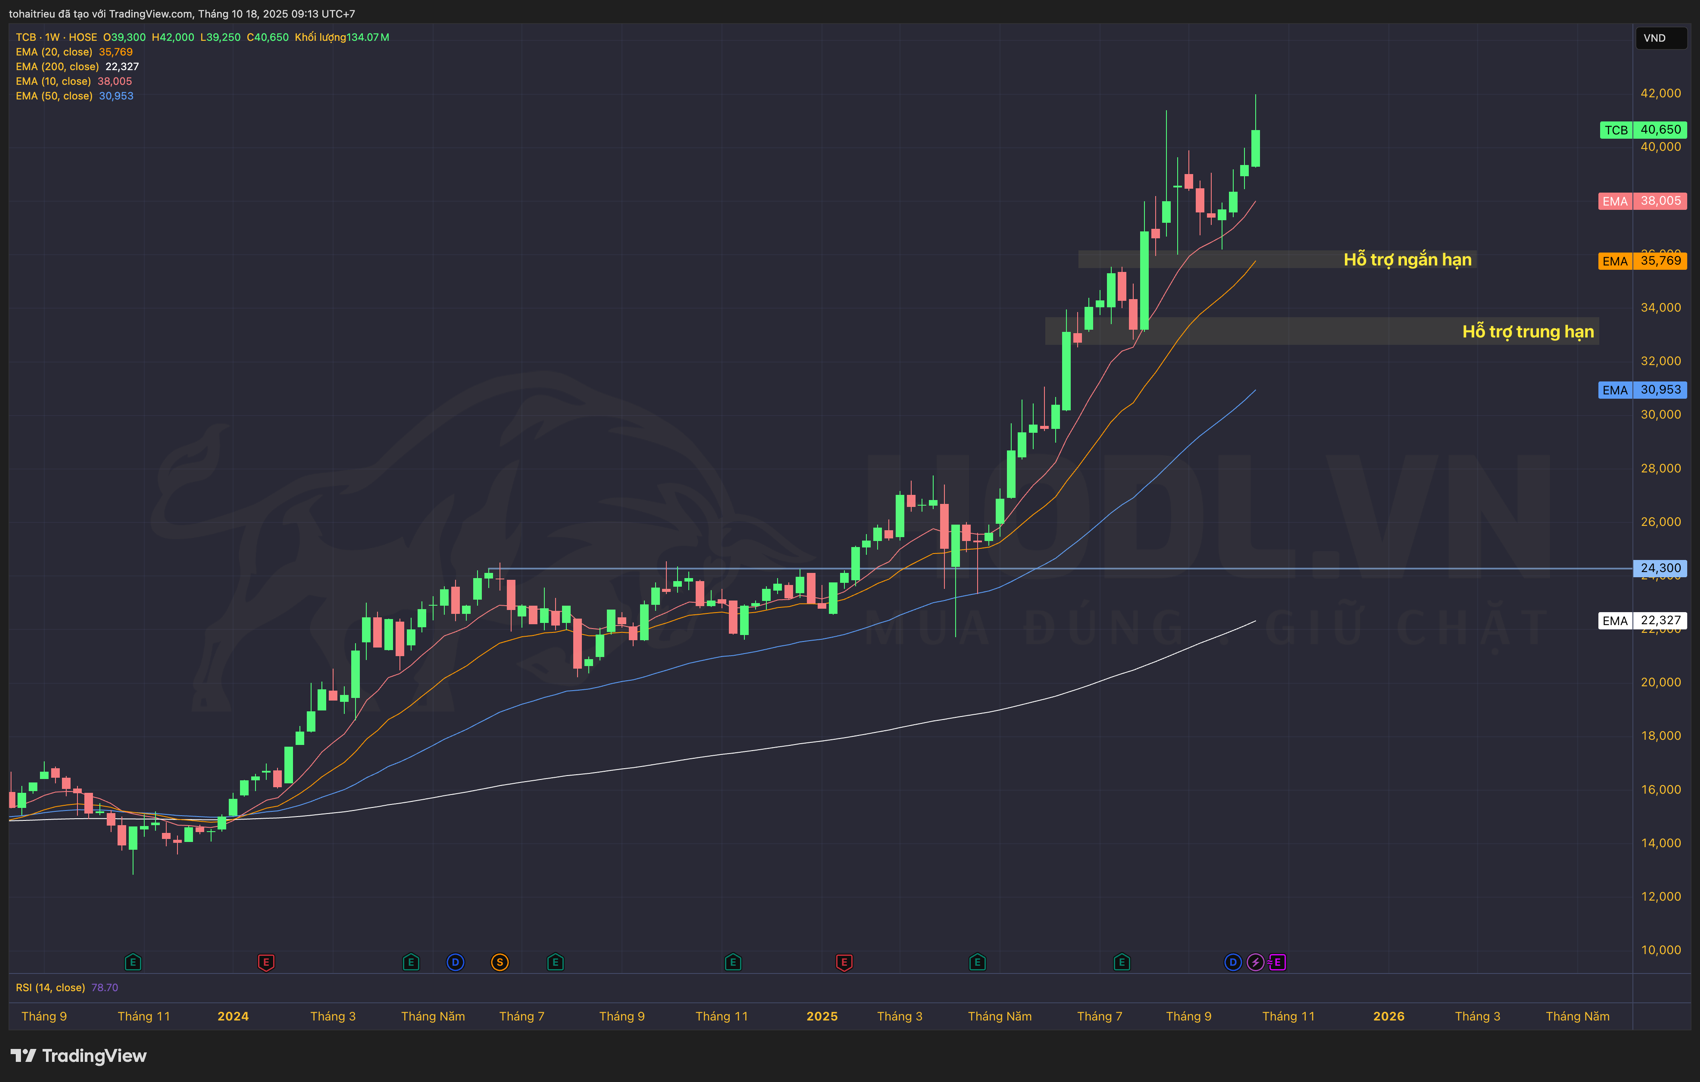Image resolution: width=1700 pixels, height=1082 pixels.
Task: Click the first green E earnings marker on the left
Action: 133,962
